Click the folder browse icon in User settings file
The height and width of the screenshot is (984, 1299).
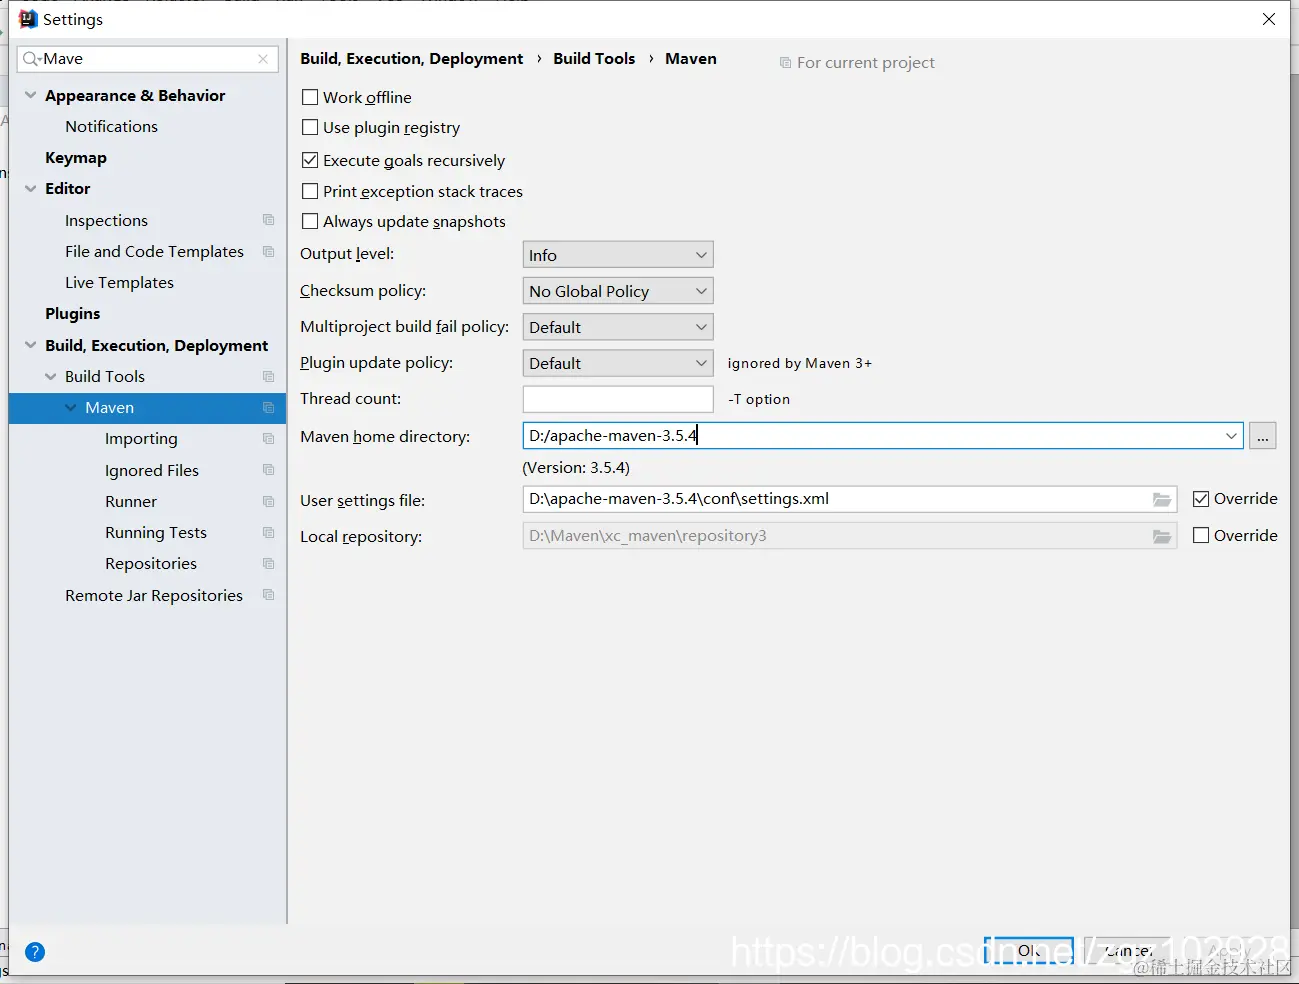pyautogui.click(x=1161, y=499)
